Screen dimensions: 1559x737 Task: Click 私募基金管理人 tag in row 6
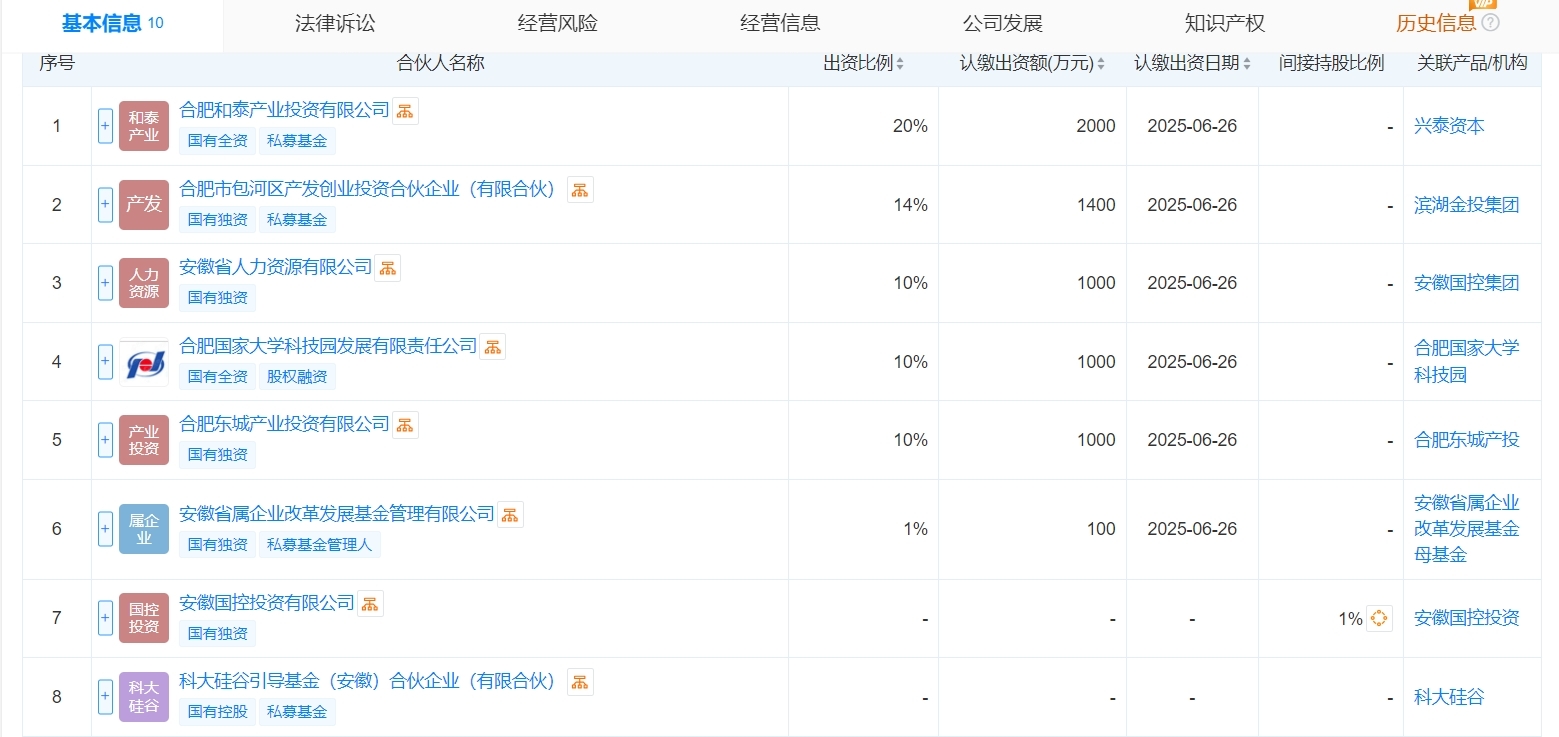tap(319, 545)
